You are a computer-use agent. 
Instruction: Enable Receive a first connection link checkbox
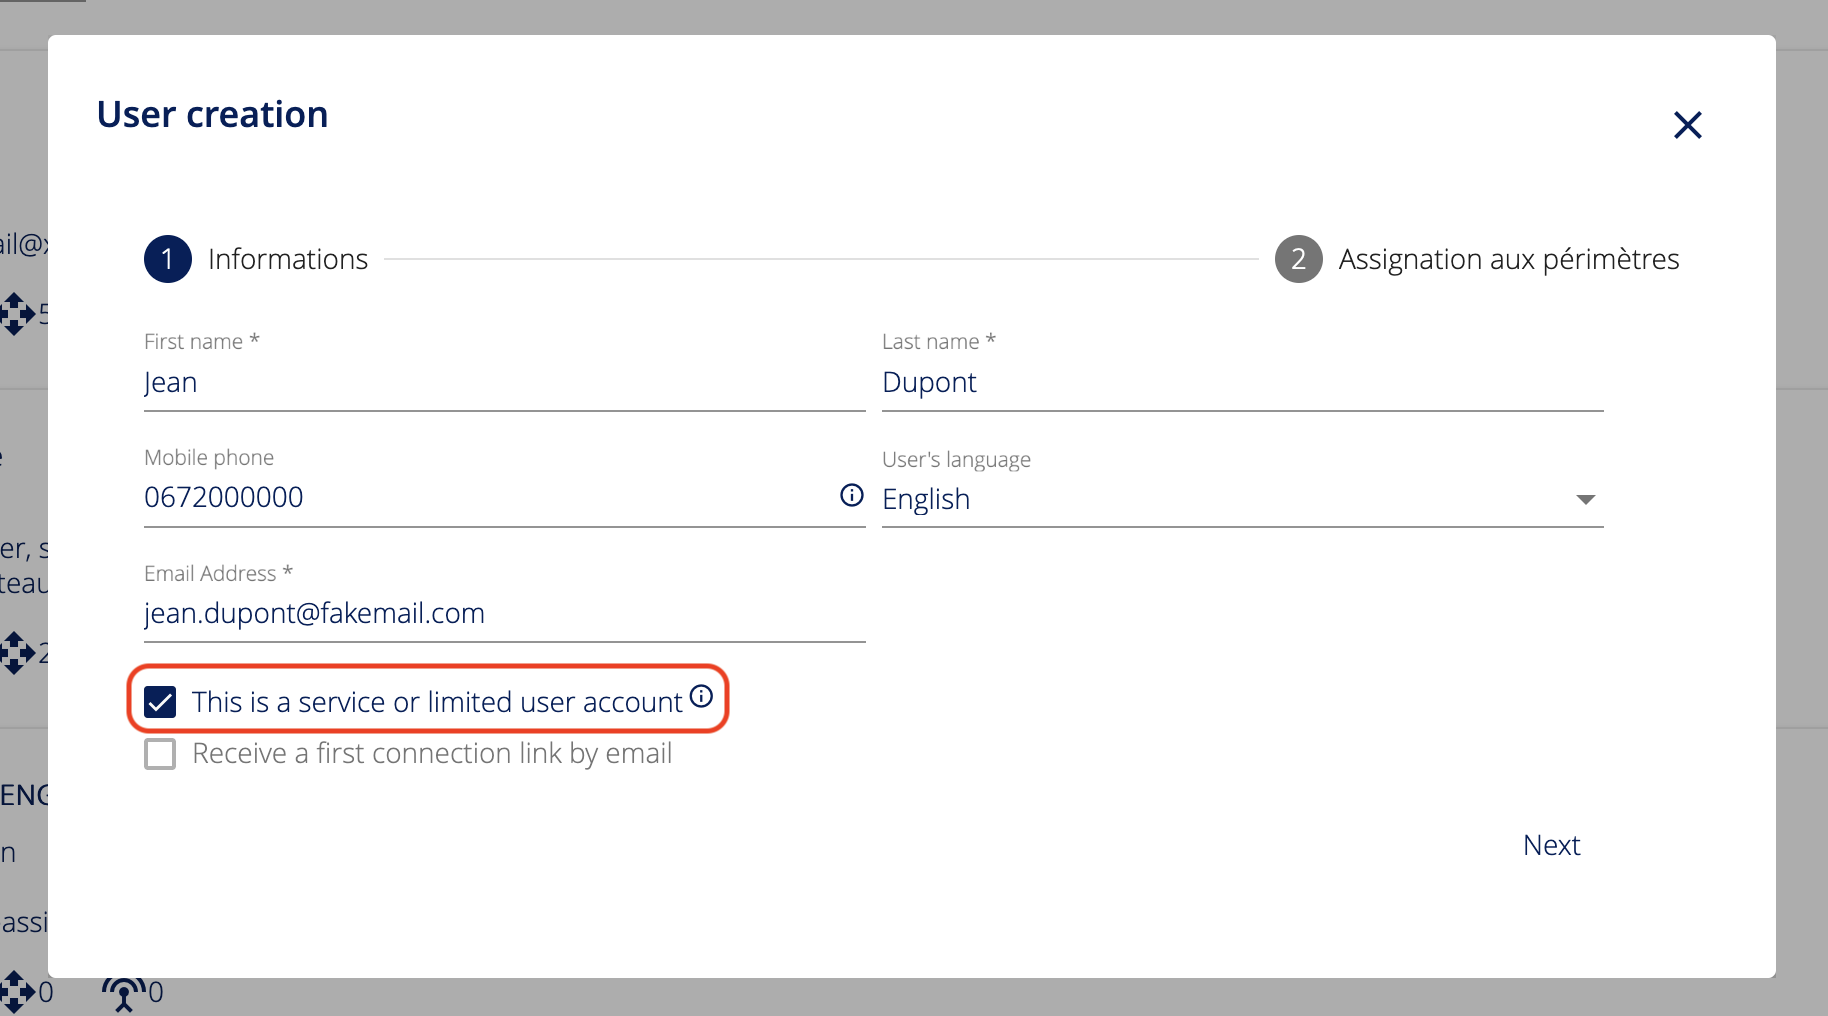[160, 754]
